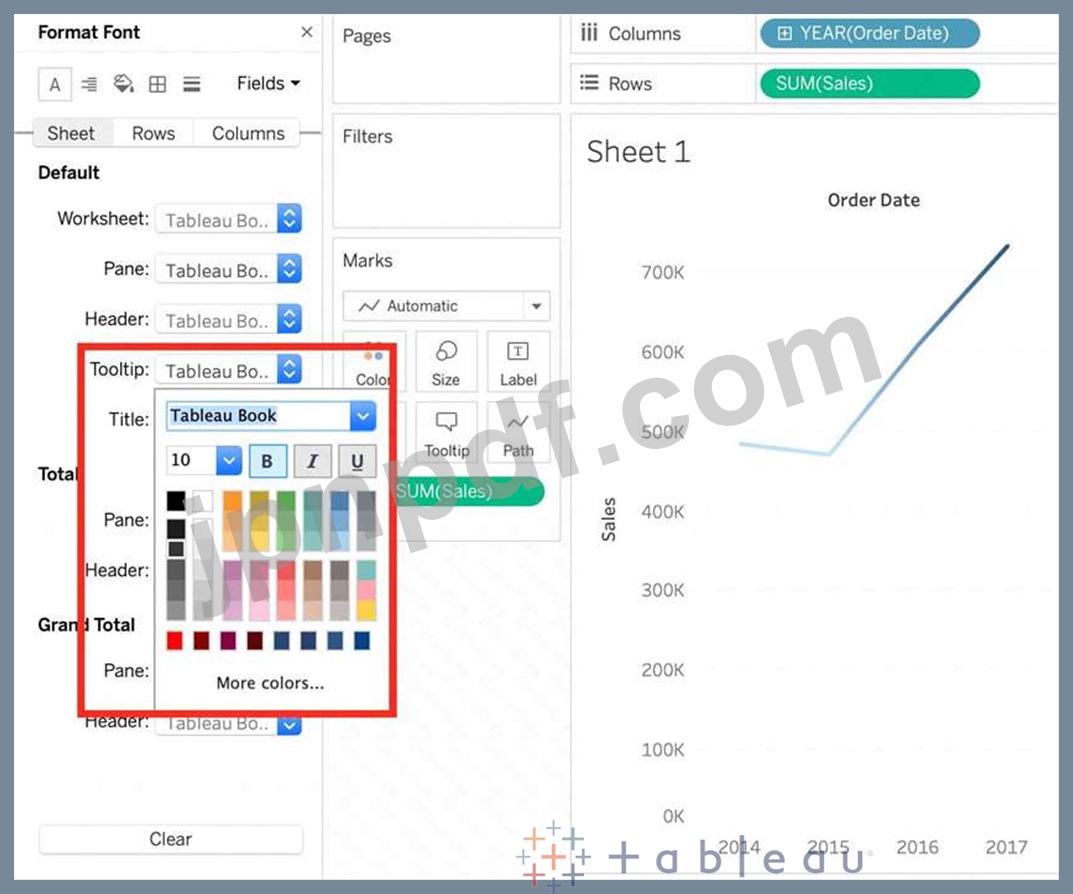
Task: Switch to the Columns tab
Action: (x=248, y=133)
